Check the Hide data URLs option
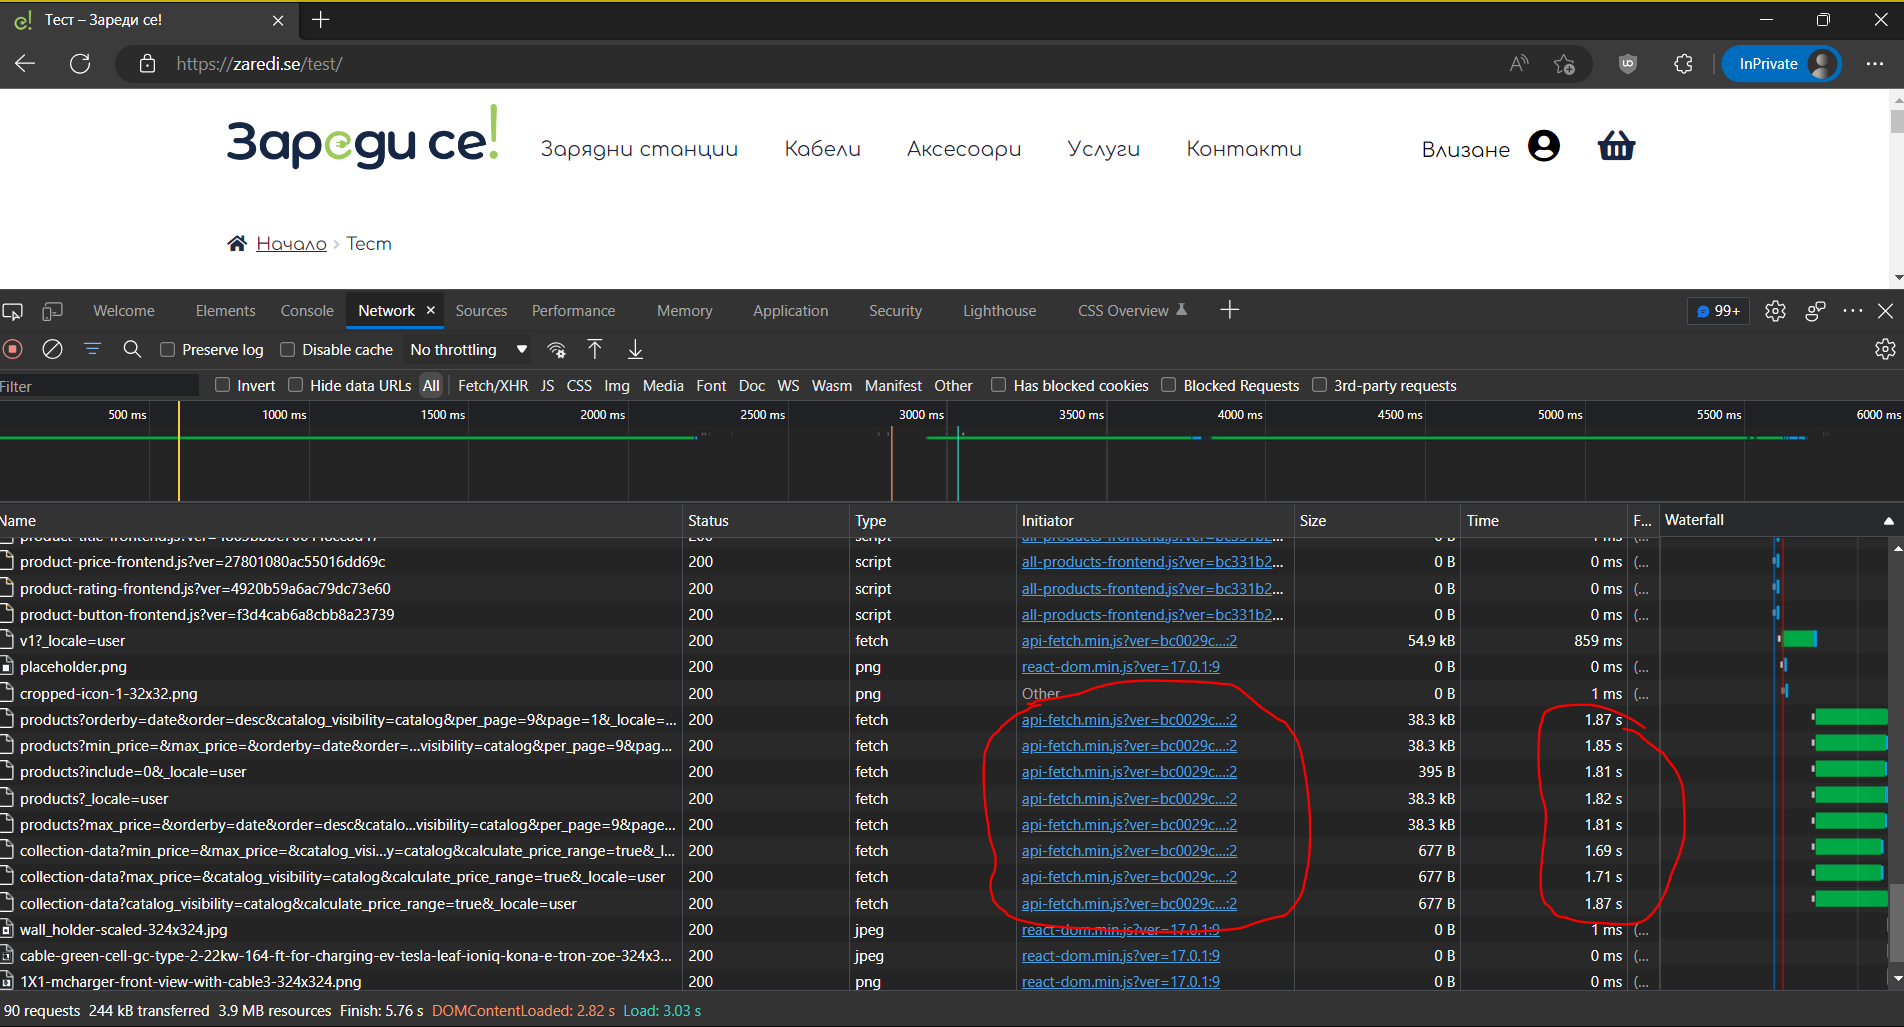This screenshot has height=1027, width=1904. pyautogui.click(x=295, y=385)
